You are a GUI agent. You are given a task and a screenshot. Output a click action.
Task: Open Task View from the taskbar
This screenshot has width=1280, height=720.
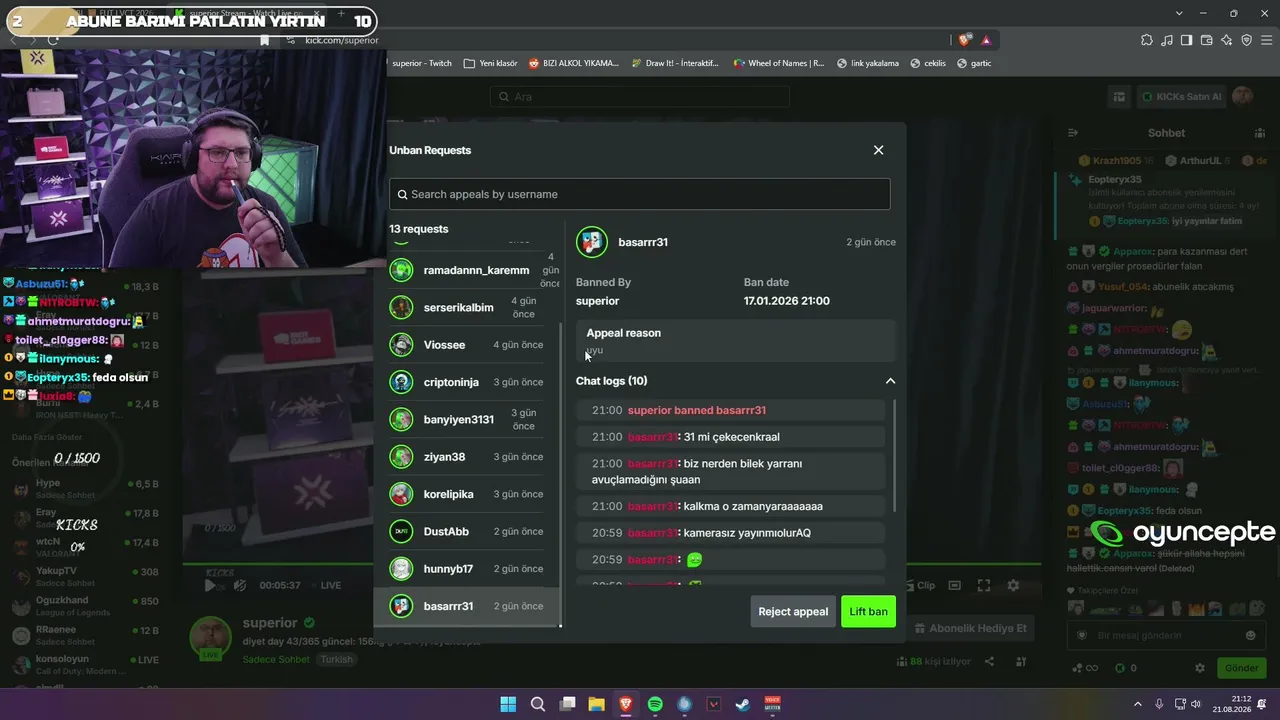coord(567,704)
